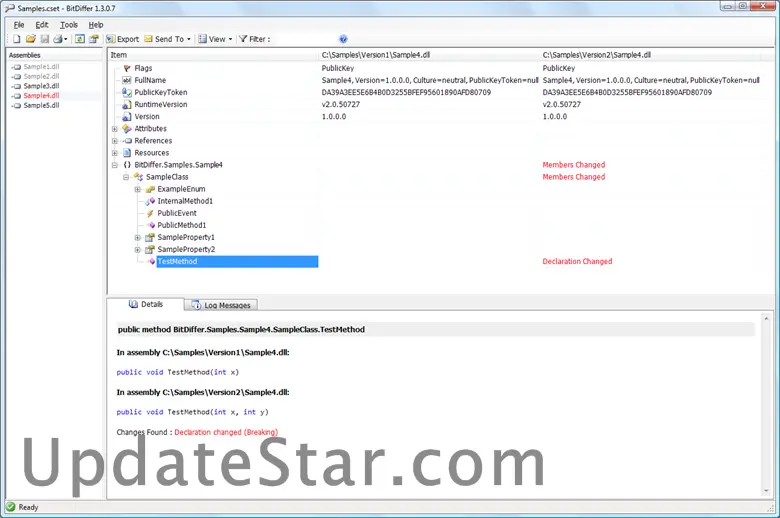The width and height of the screenshot is (780, 518).
Task: Expand the References node
Action: (x=115, y=141)
